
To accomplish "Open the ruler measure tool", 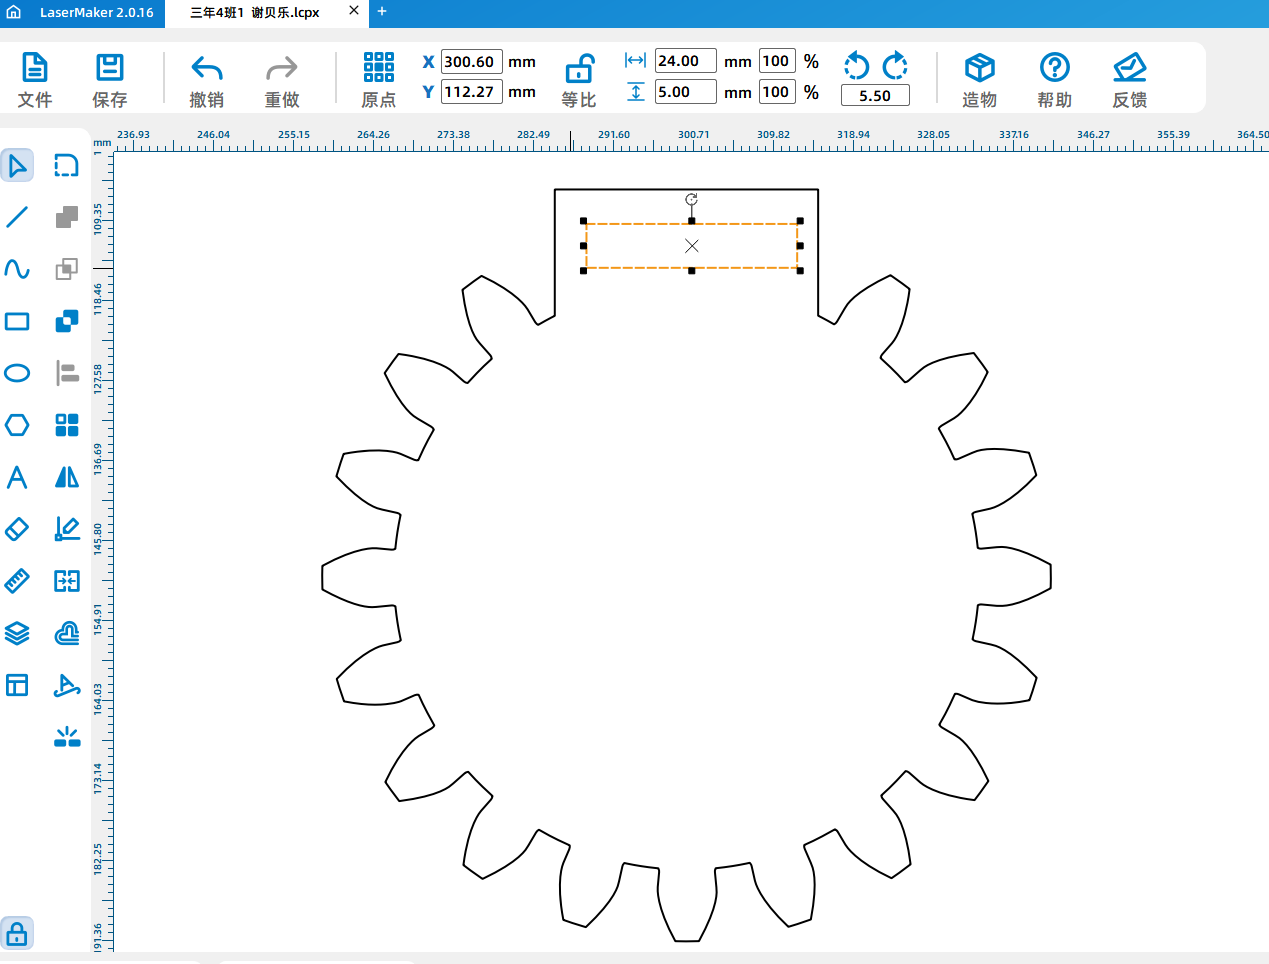I will (17, 581).
